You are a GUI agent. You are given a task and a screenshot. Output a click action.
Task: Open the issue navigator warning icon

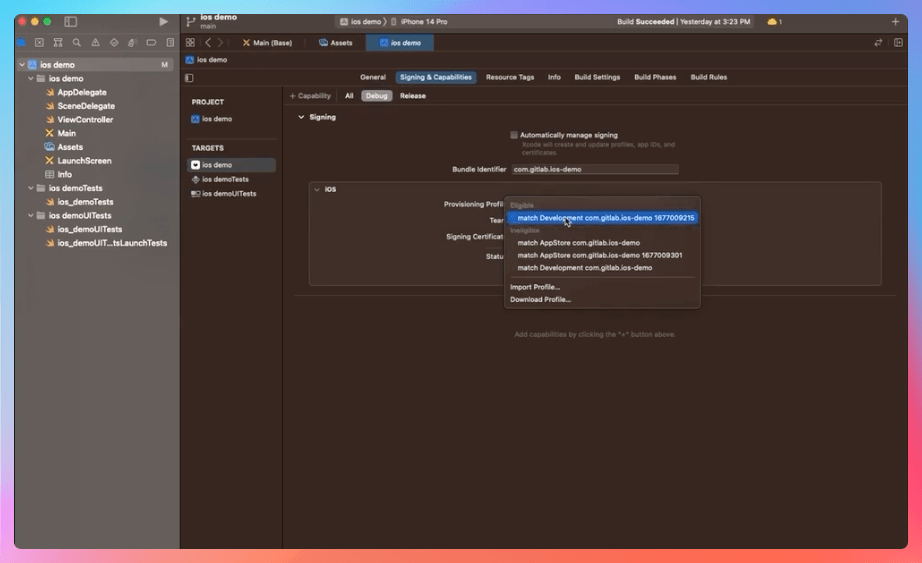click(x=95, y=42)
